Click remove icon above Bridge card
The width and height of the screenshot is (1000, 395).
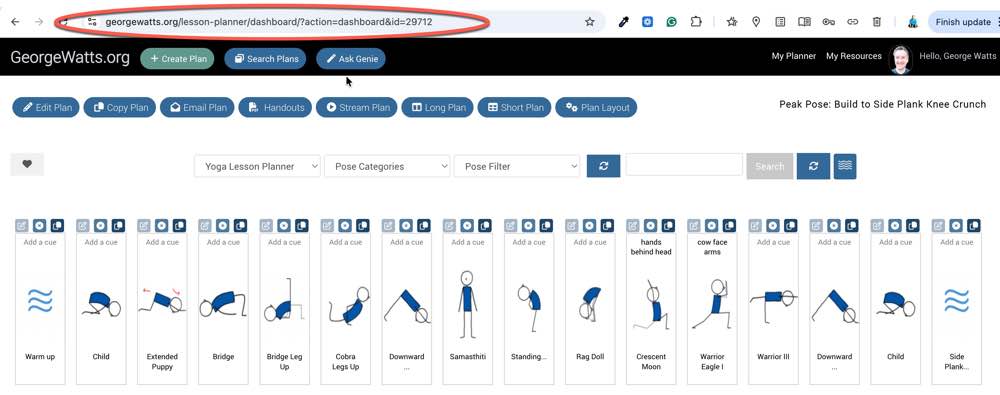223,225
